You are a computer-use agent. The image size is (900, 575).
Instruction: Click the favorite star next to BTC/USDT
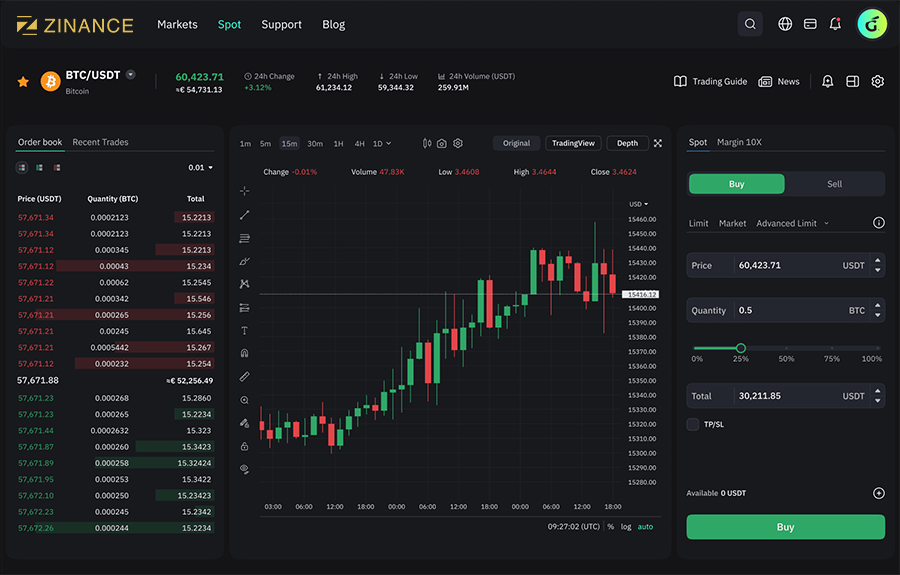[23, 81]
